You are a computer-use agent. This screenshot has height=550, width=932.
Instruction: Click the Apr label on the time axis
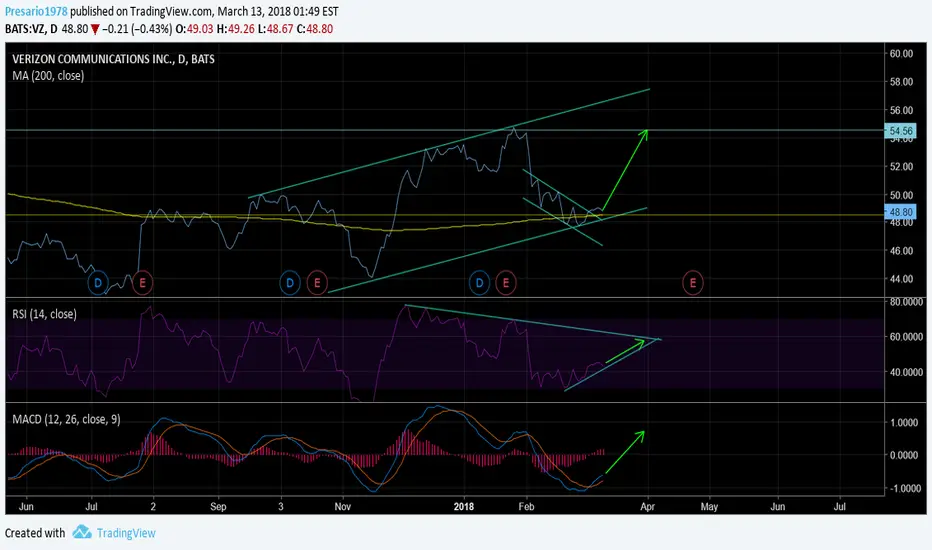pyautogui.click(x=647, y=507)
